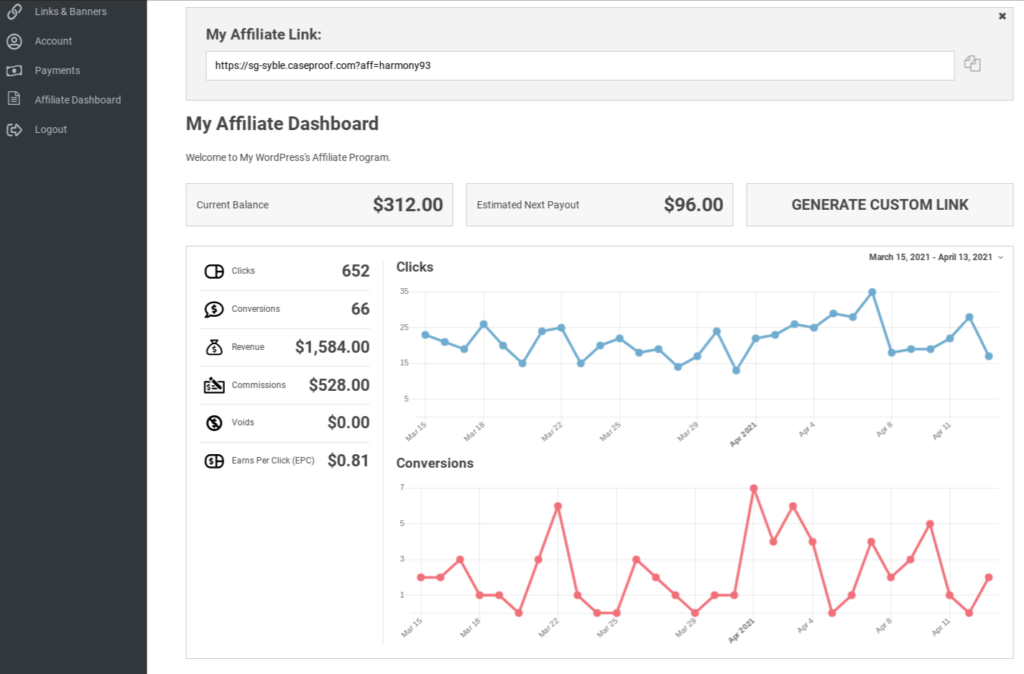Expand the March 15 to April 13 selector
Screen dimensions: 1024x674
[x=930, y=257]
